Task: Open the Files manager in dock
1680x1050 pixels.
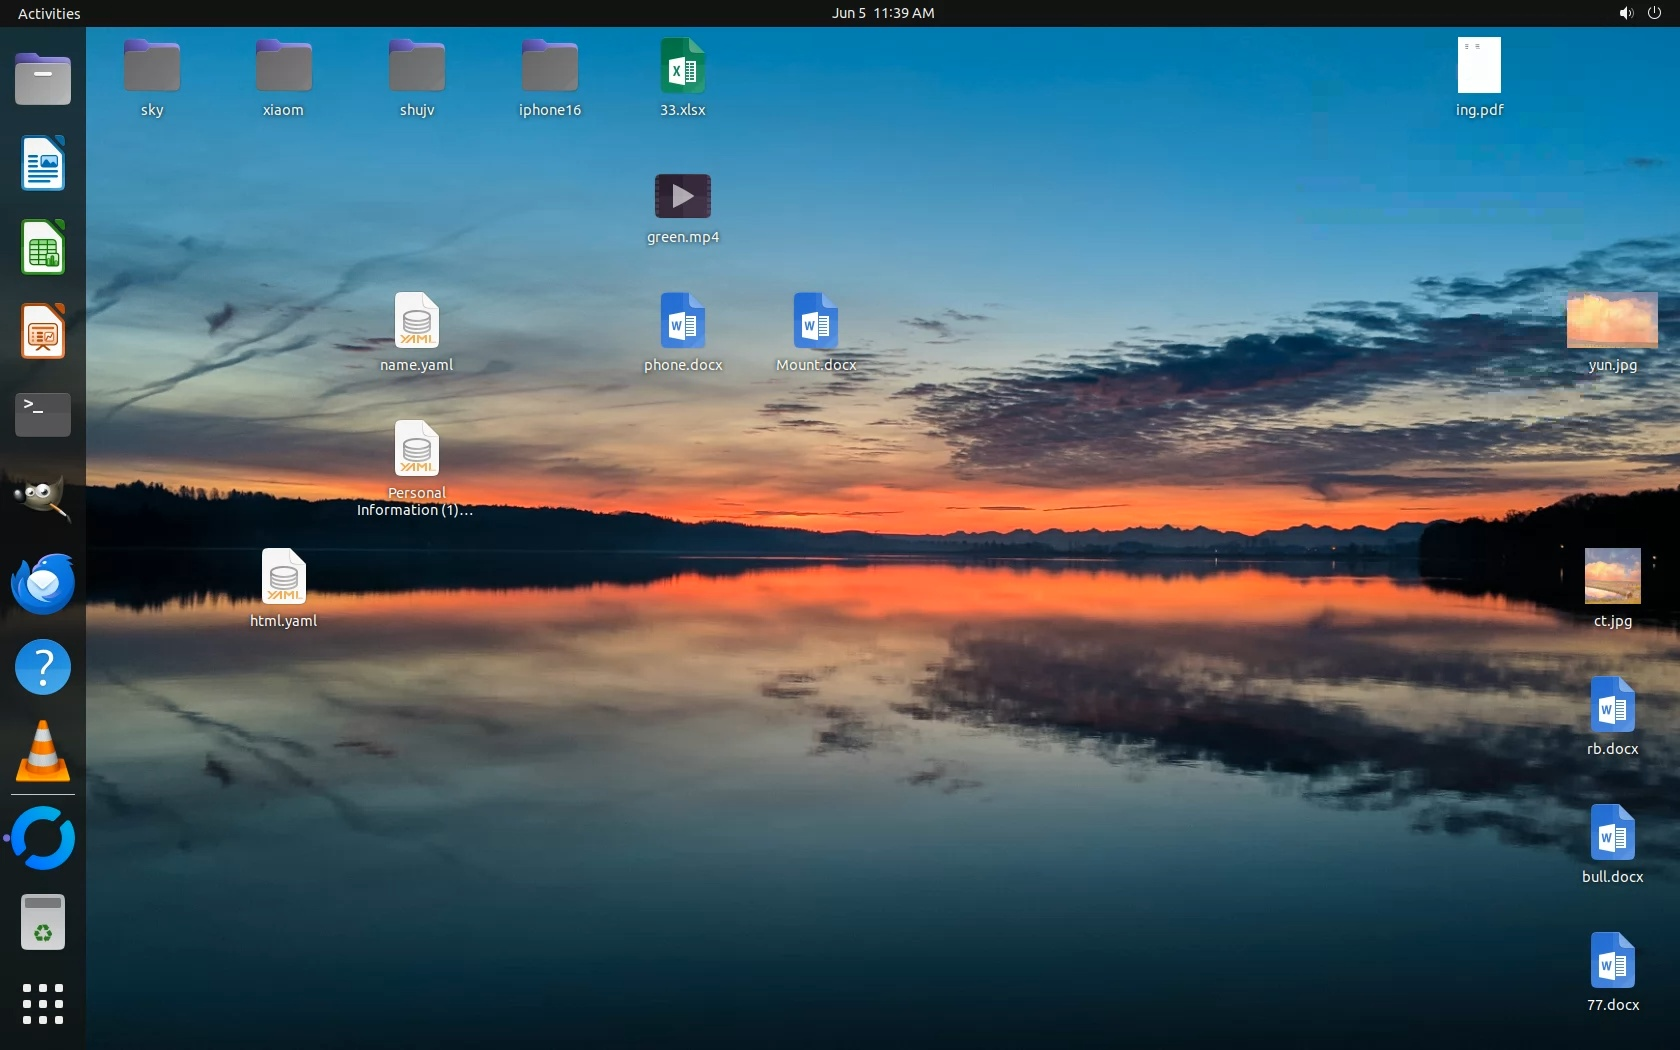Action: [43, 79]
